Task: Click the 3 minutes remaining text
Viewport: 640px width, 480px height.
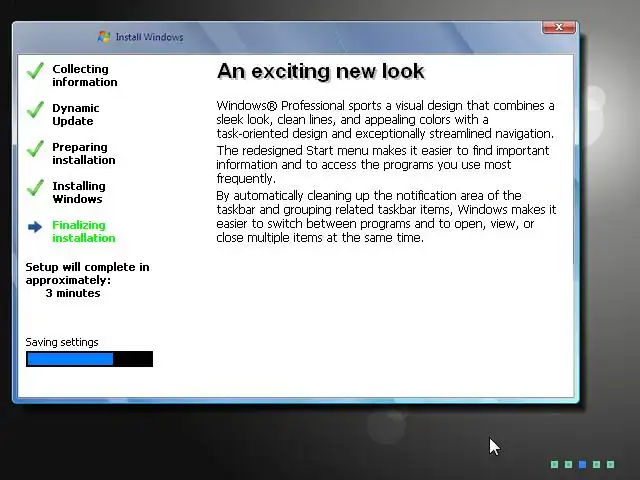Action: tap(73, 293)
